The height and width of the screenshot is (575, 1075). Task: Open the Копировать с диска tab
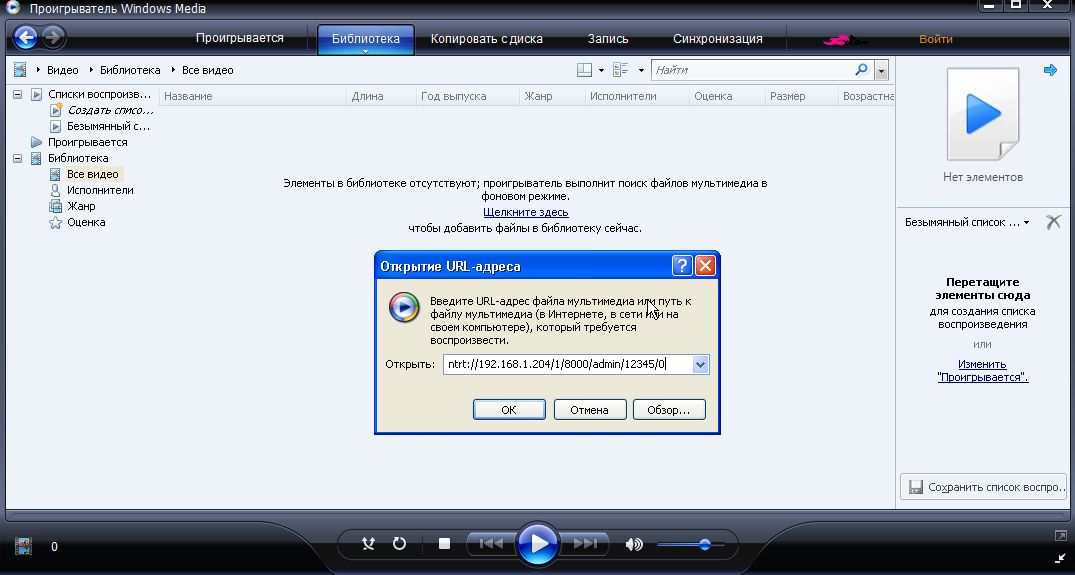point(487,38)
